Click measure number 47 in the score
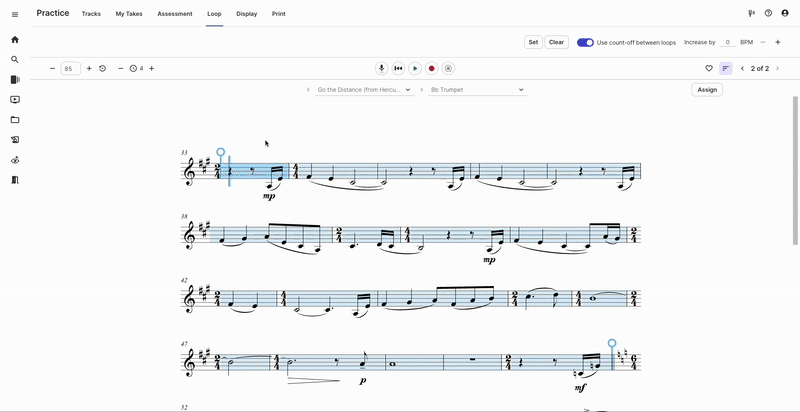This screenshot has height=412, width=800. (x=184, y=344)
